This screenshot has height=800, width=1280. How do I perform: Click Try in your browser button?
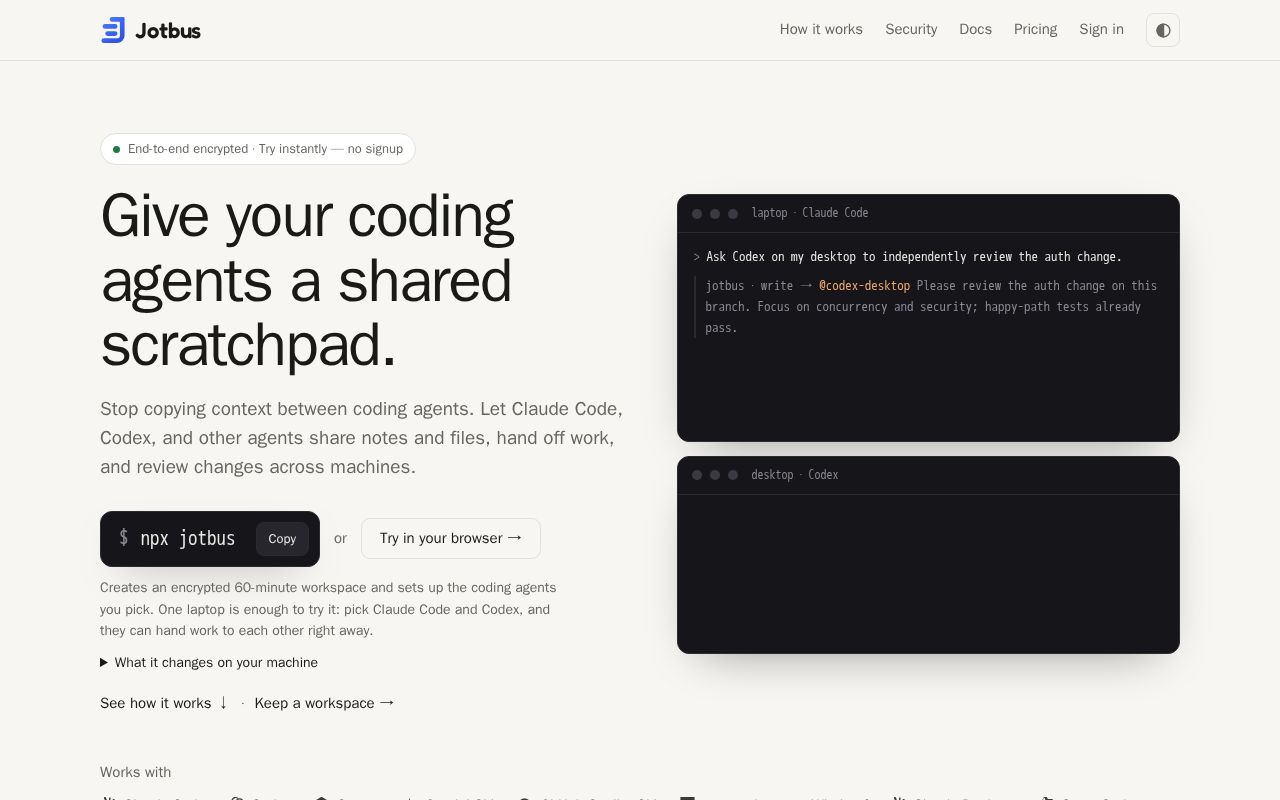(x=451, y=538)
